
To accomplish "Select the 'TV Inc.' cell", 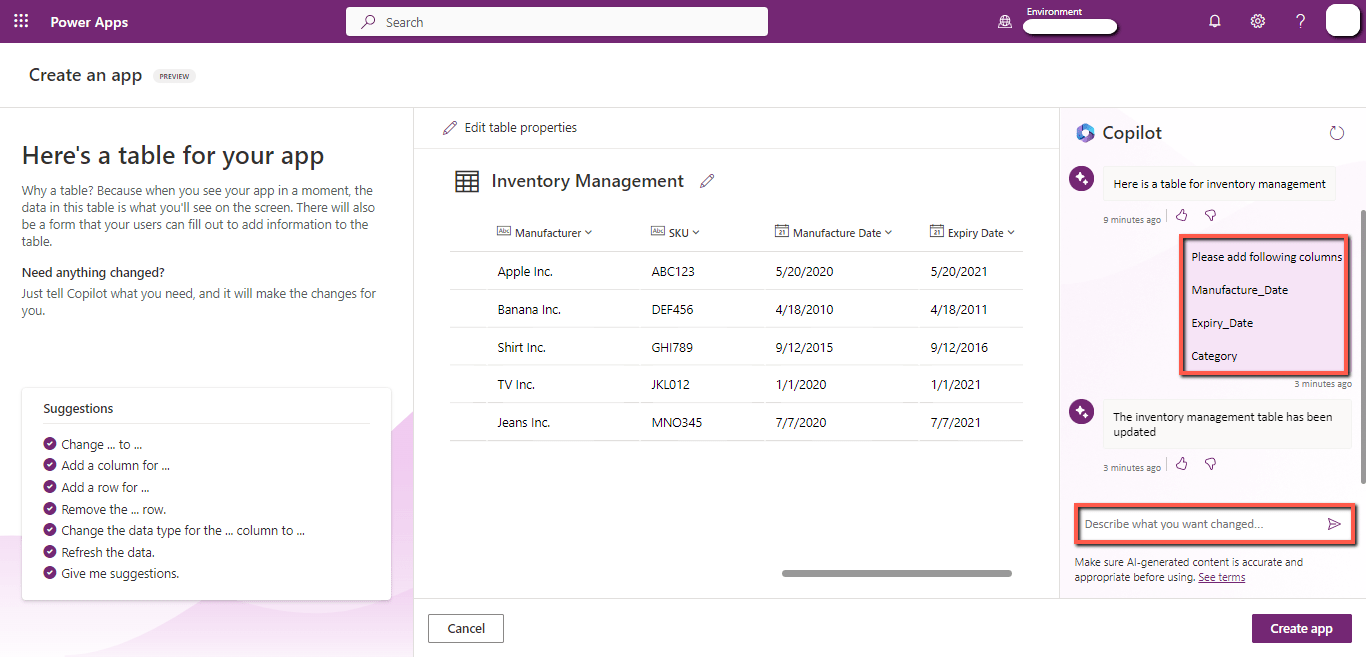I will tap(516, 384).
